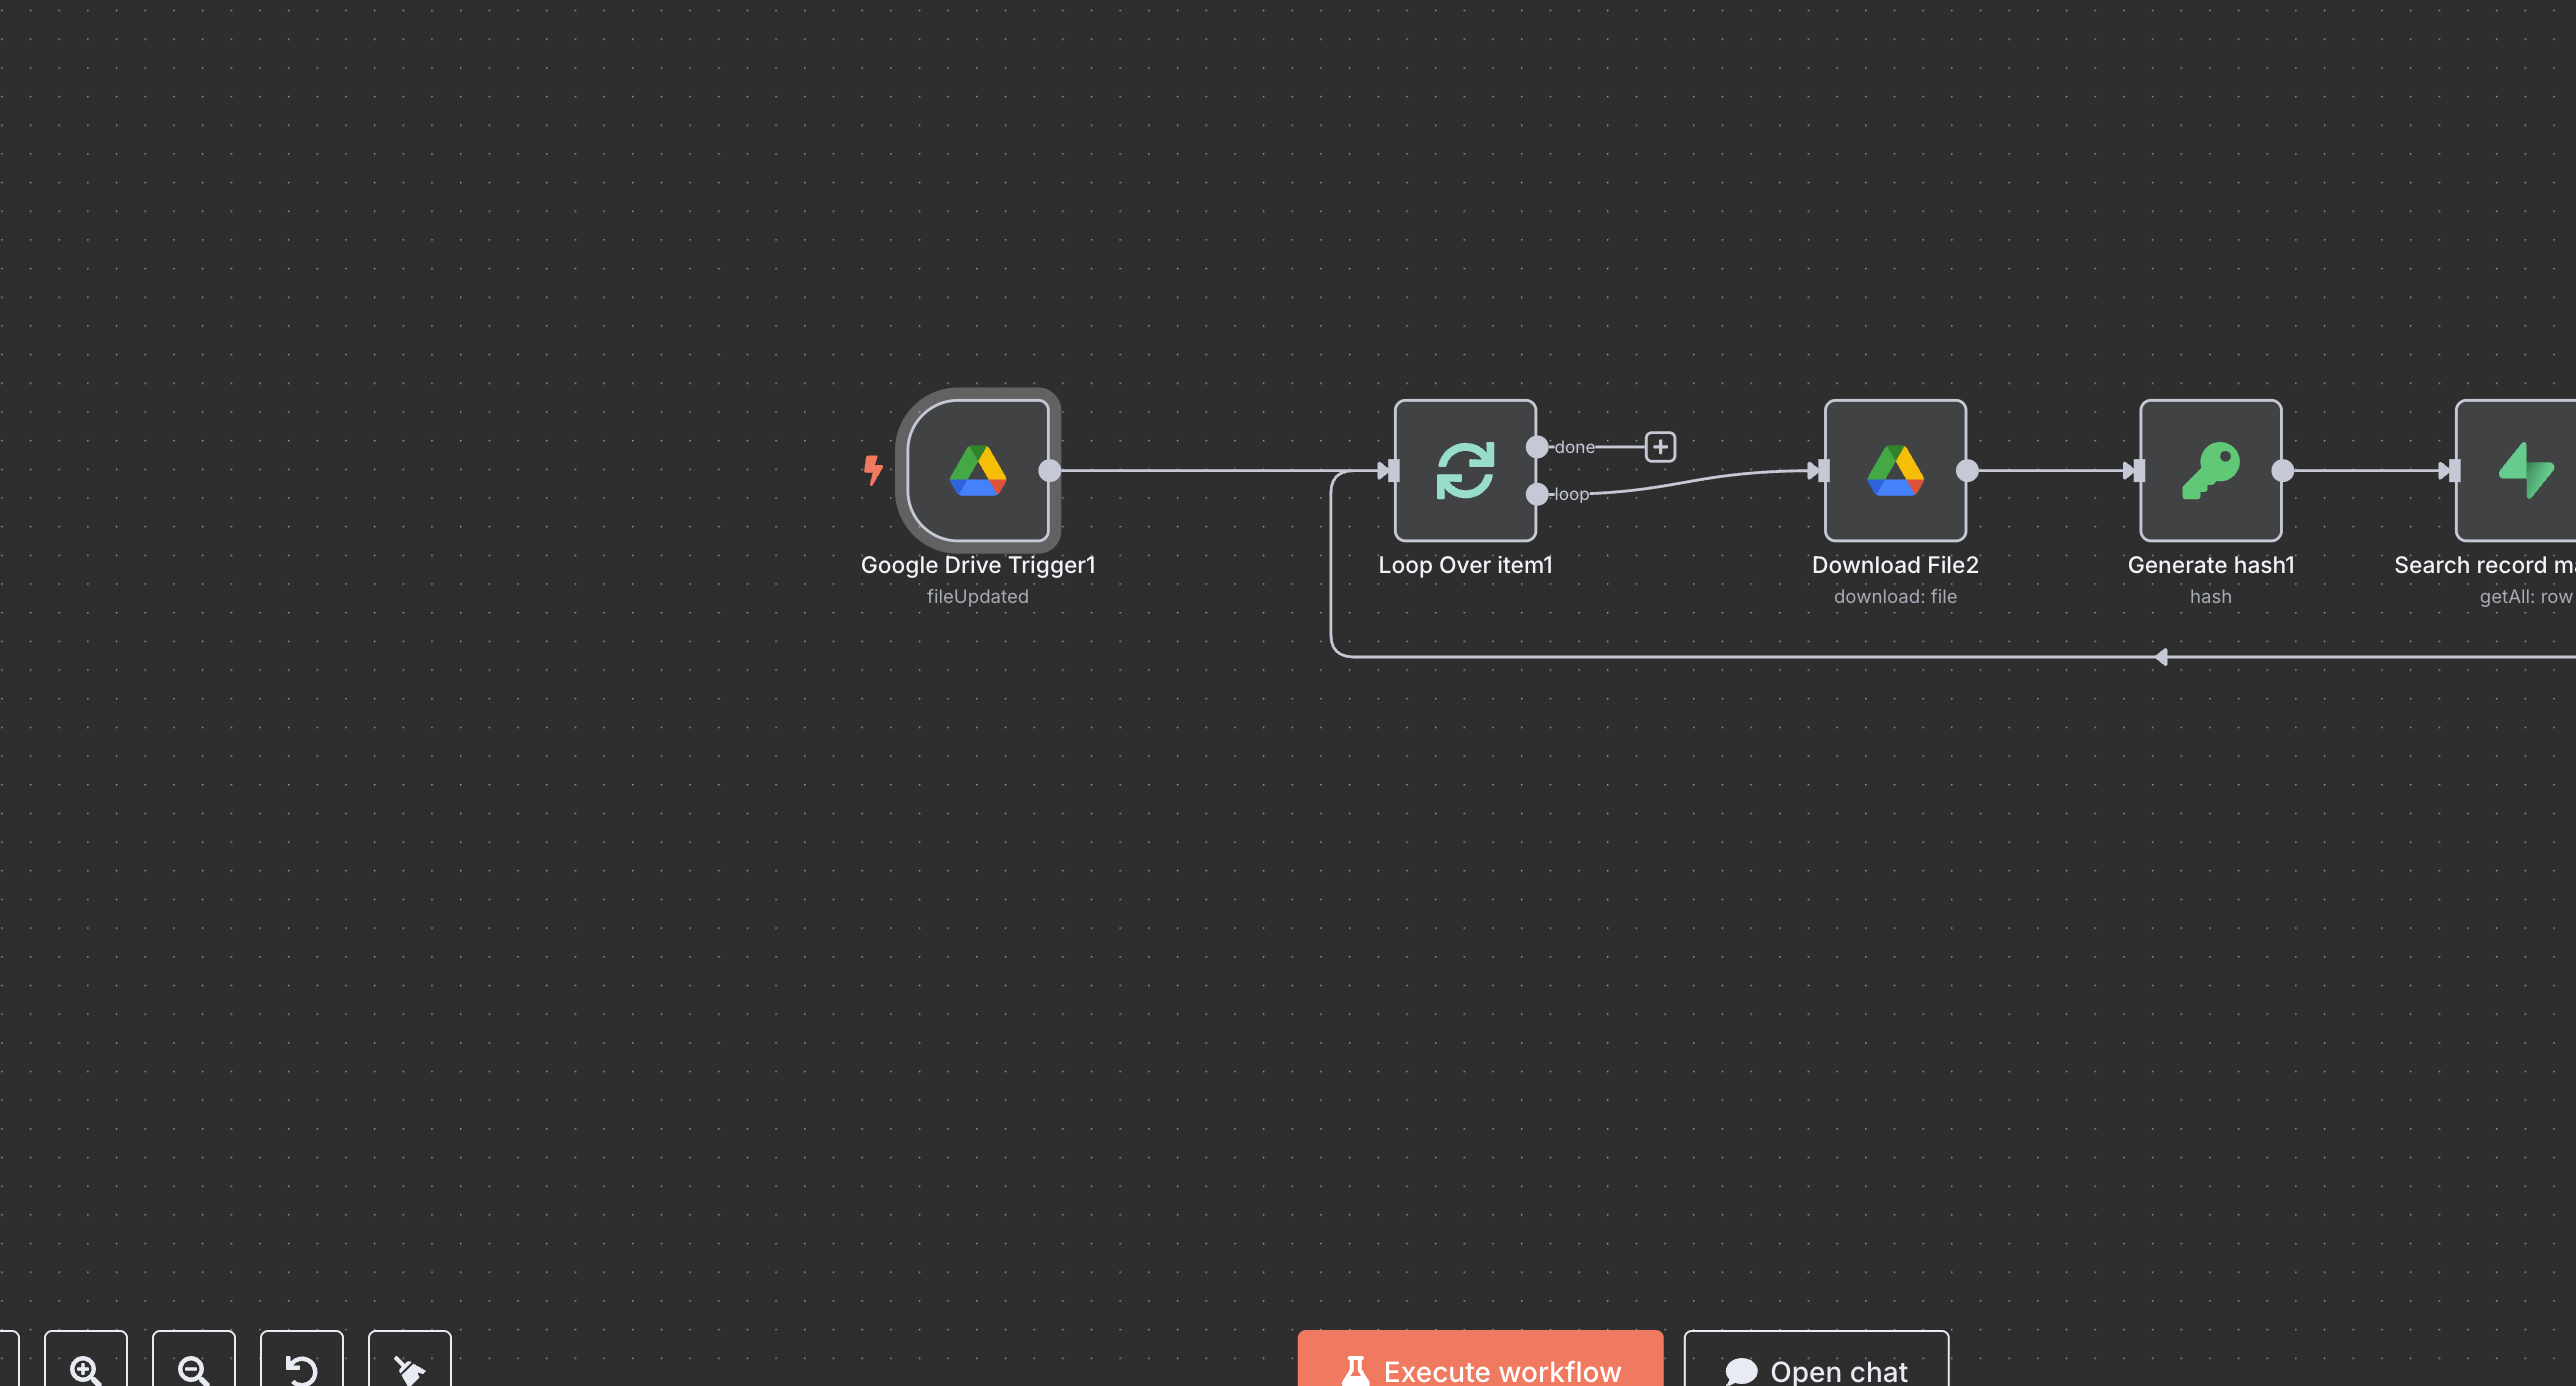Click the Download File2 output connector
The image size is (2576, 1386).
click(x=1967, y=470)
